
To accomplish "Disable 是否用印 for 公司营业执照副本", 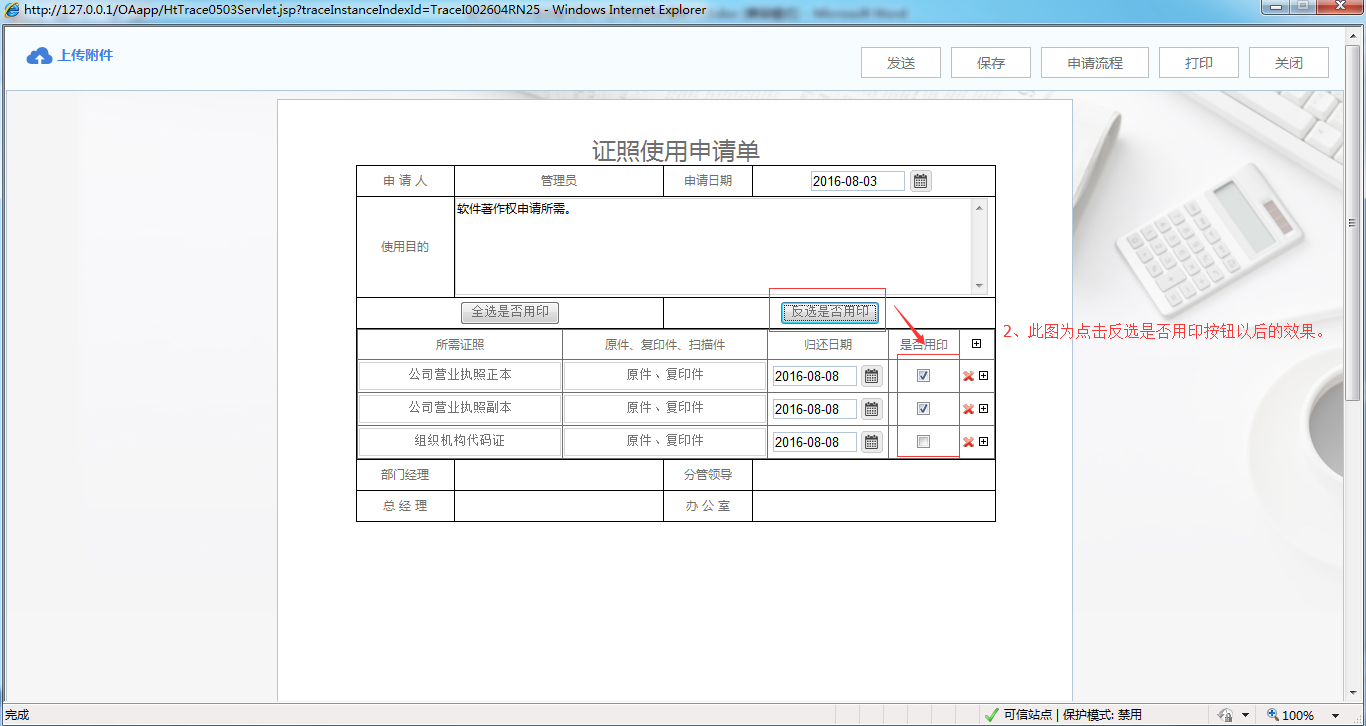I will pos(924,408).
